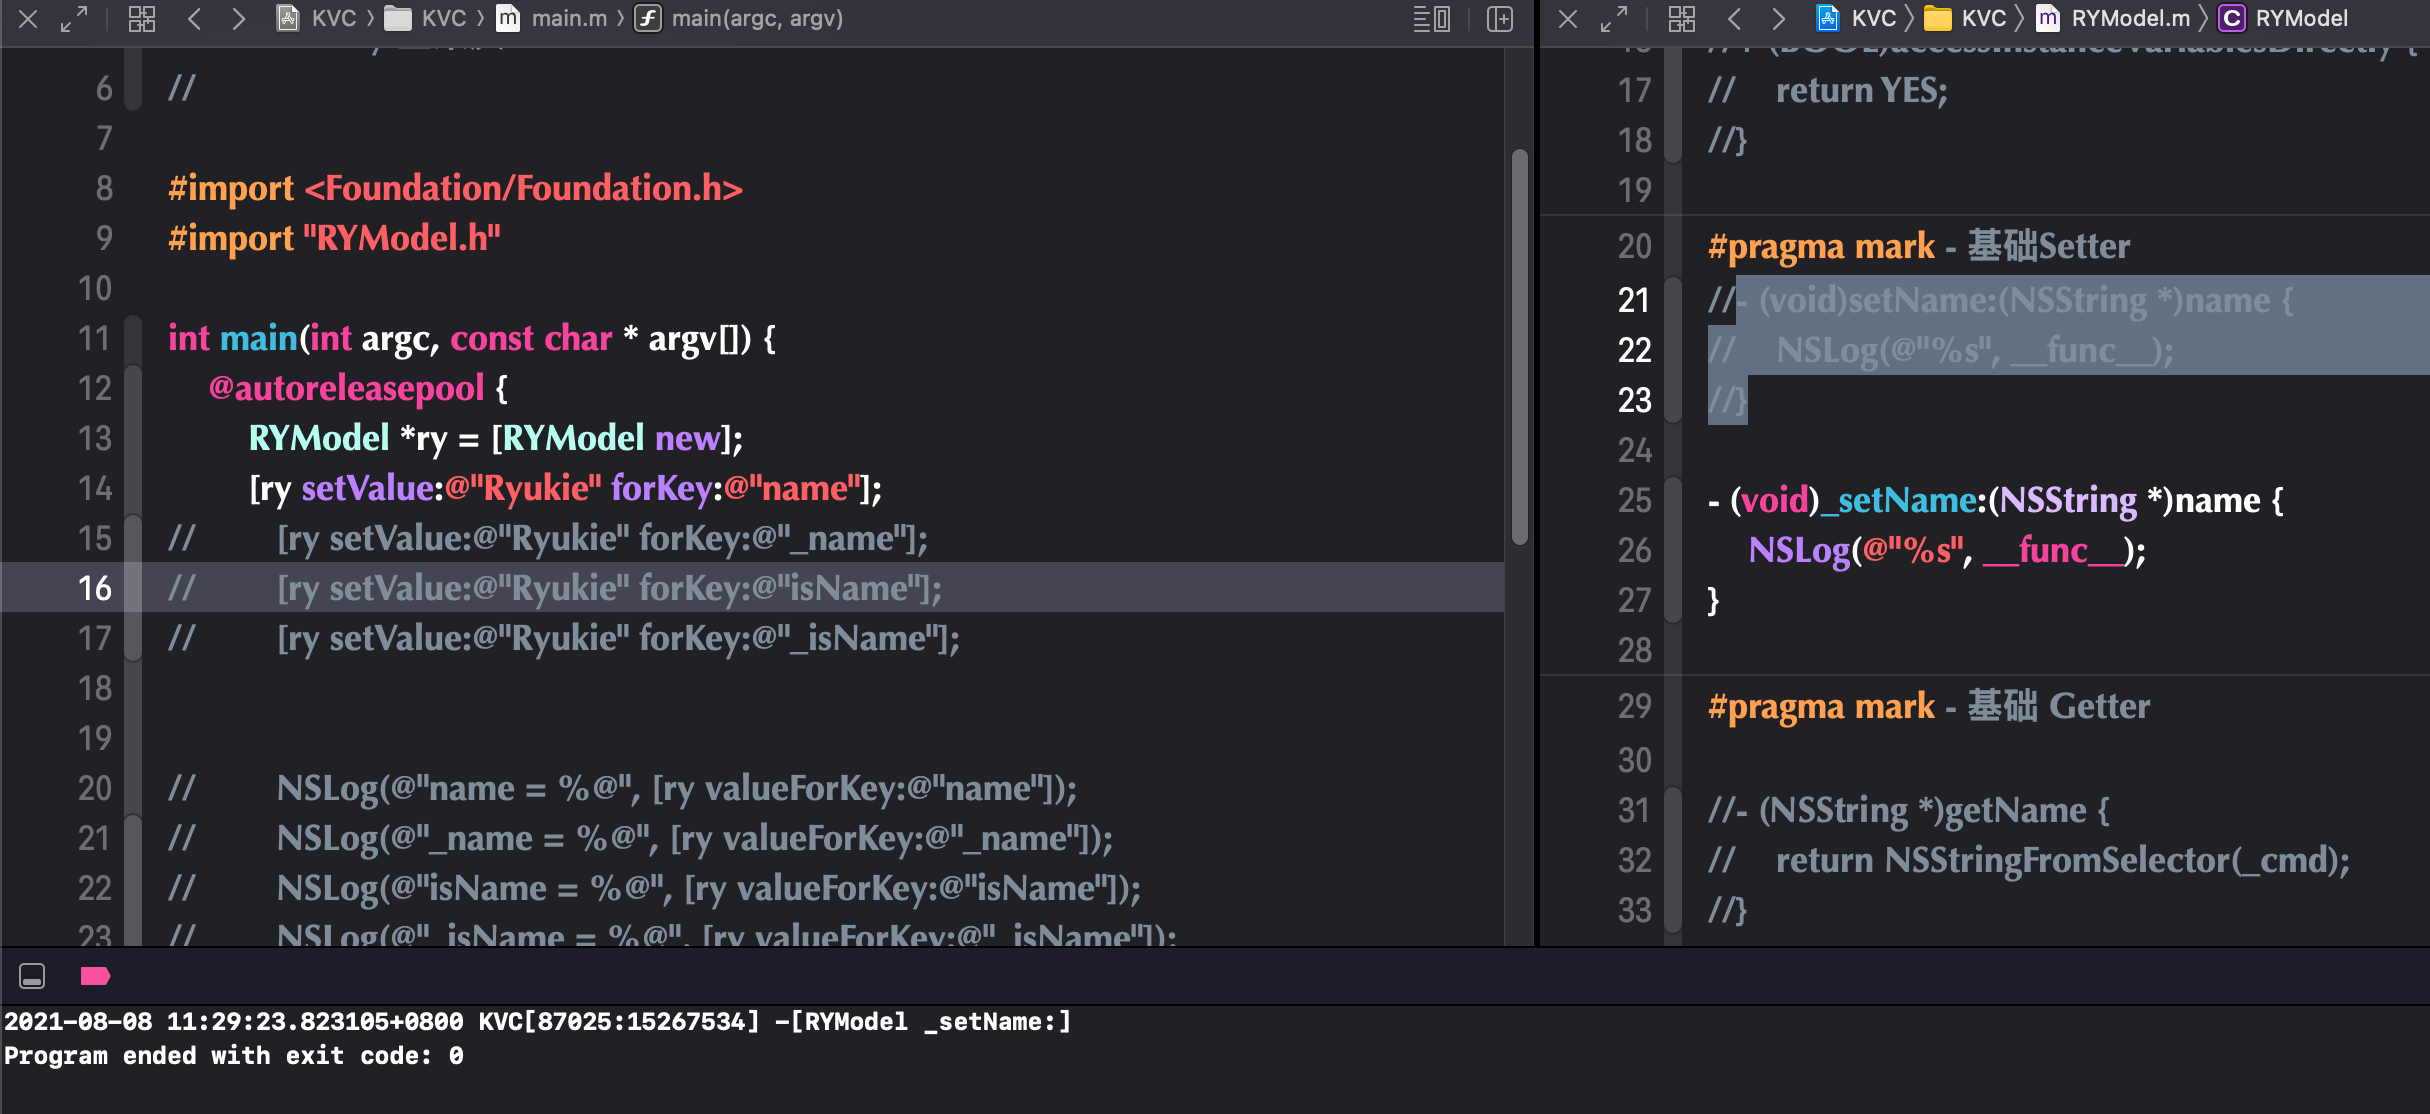Viewport: 2430px width, 1114px height.
Task: Open RYModel class symbol breadcrumb
Action: 2283,19
